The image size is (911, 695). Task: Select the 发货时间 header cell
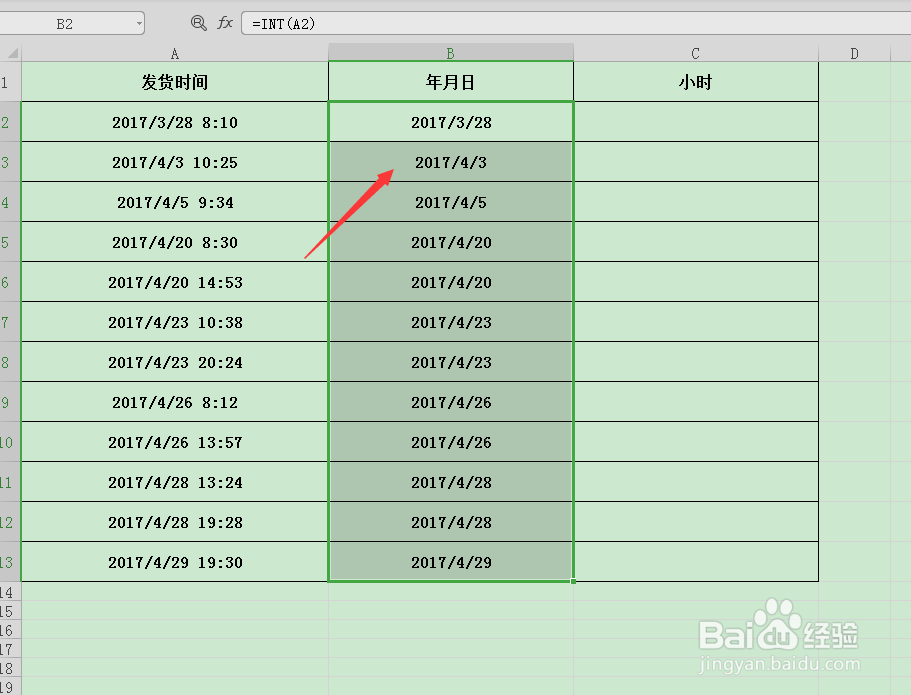[x=175, y=82]
